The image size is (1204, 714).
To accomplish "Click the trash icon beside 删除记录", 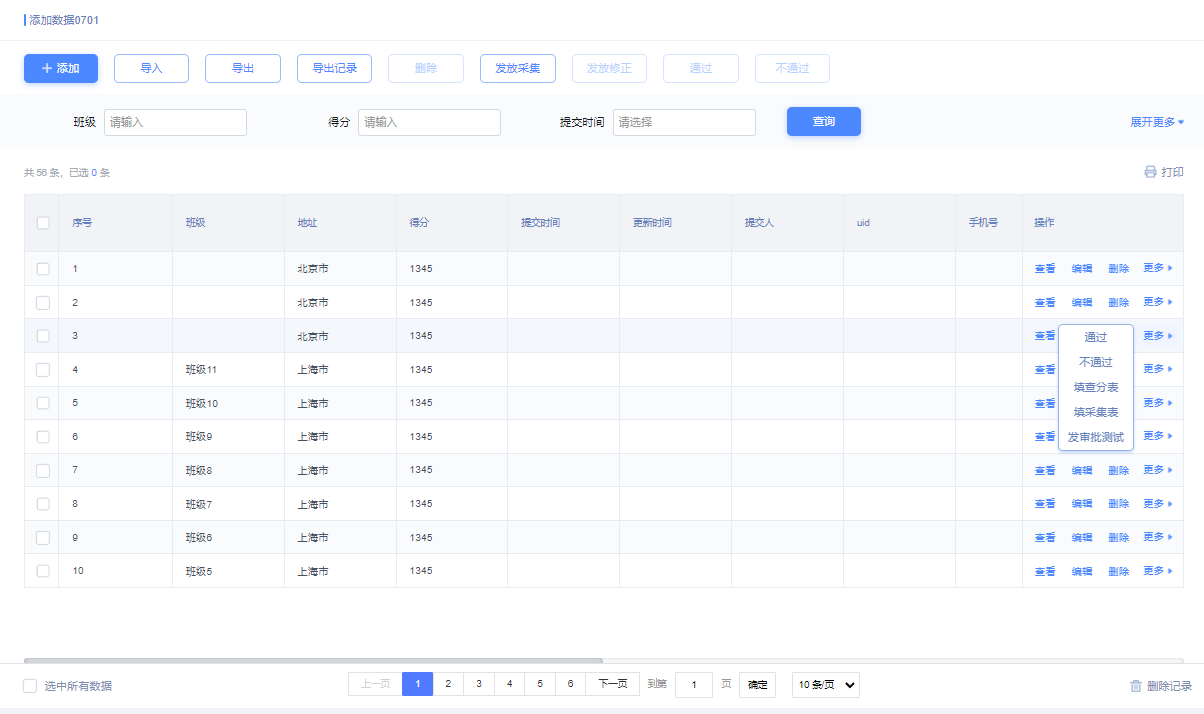I will click(x=1135, y=686).
